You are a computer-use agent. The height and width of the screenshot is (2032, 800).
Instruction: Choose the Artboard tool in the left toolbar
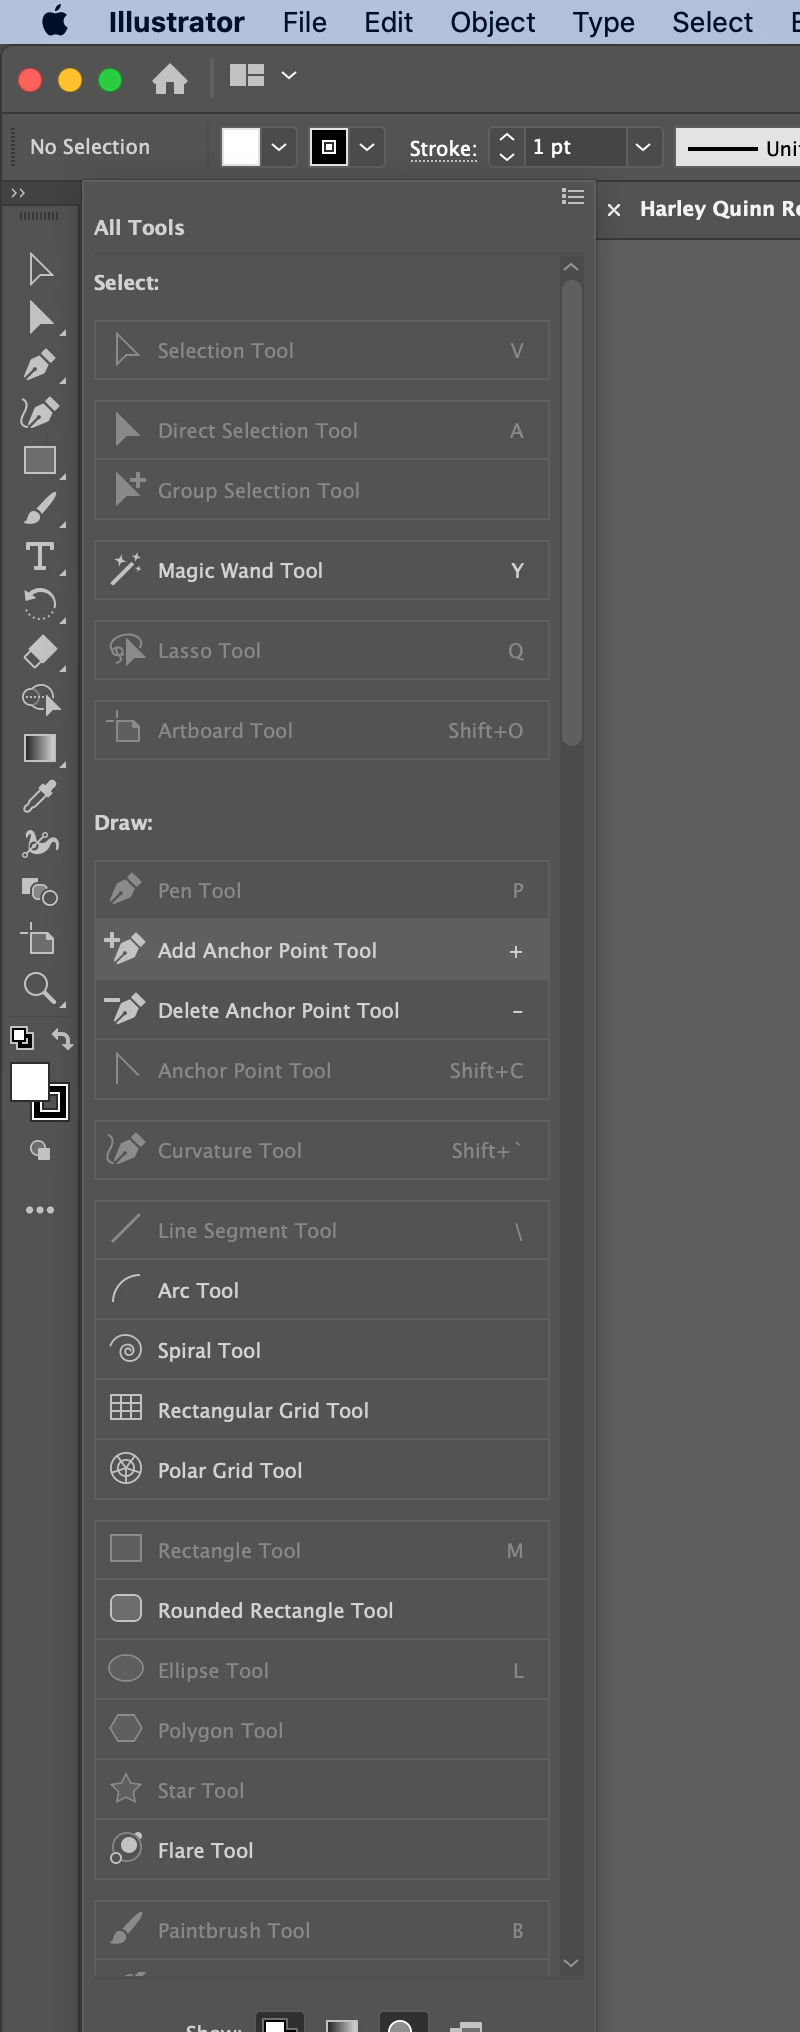[x=40, y=940]
